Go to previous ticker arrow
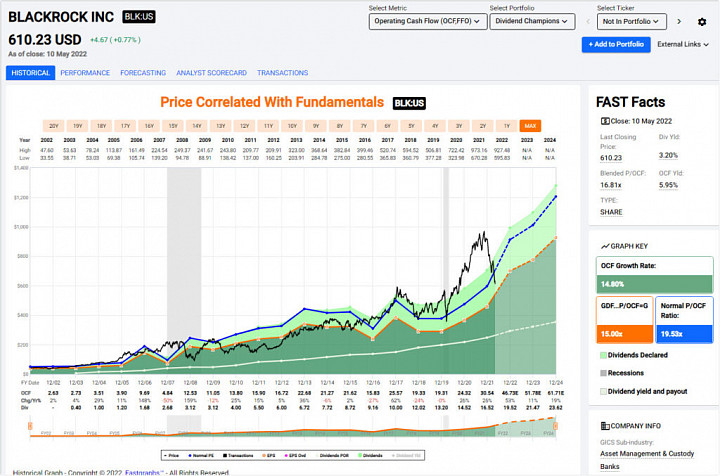Screen dimensions: 720x476 tap(588, 22)
